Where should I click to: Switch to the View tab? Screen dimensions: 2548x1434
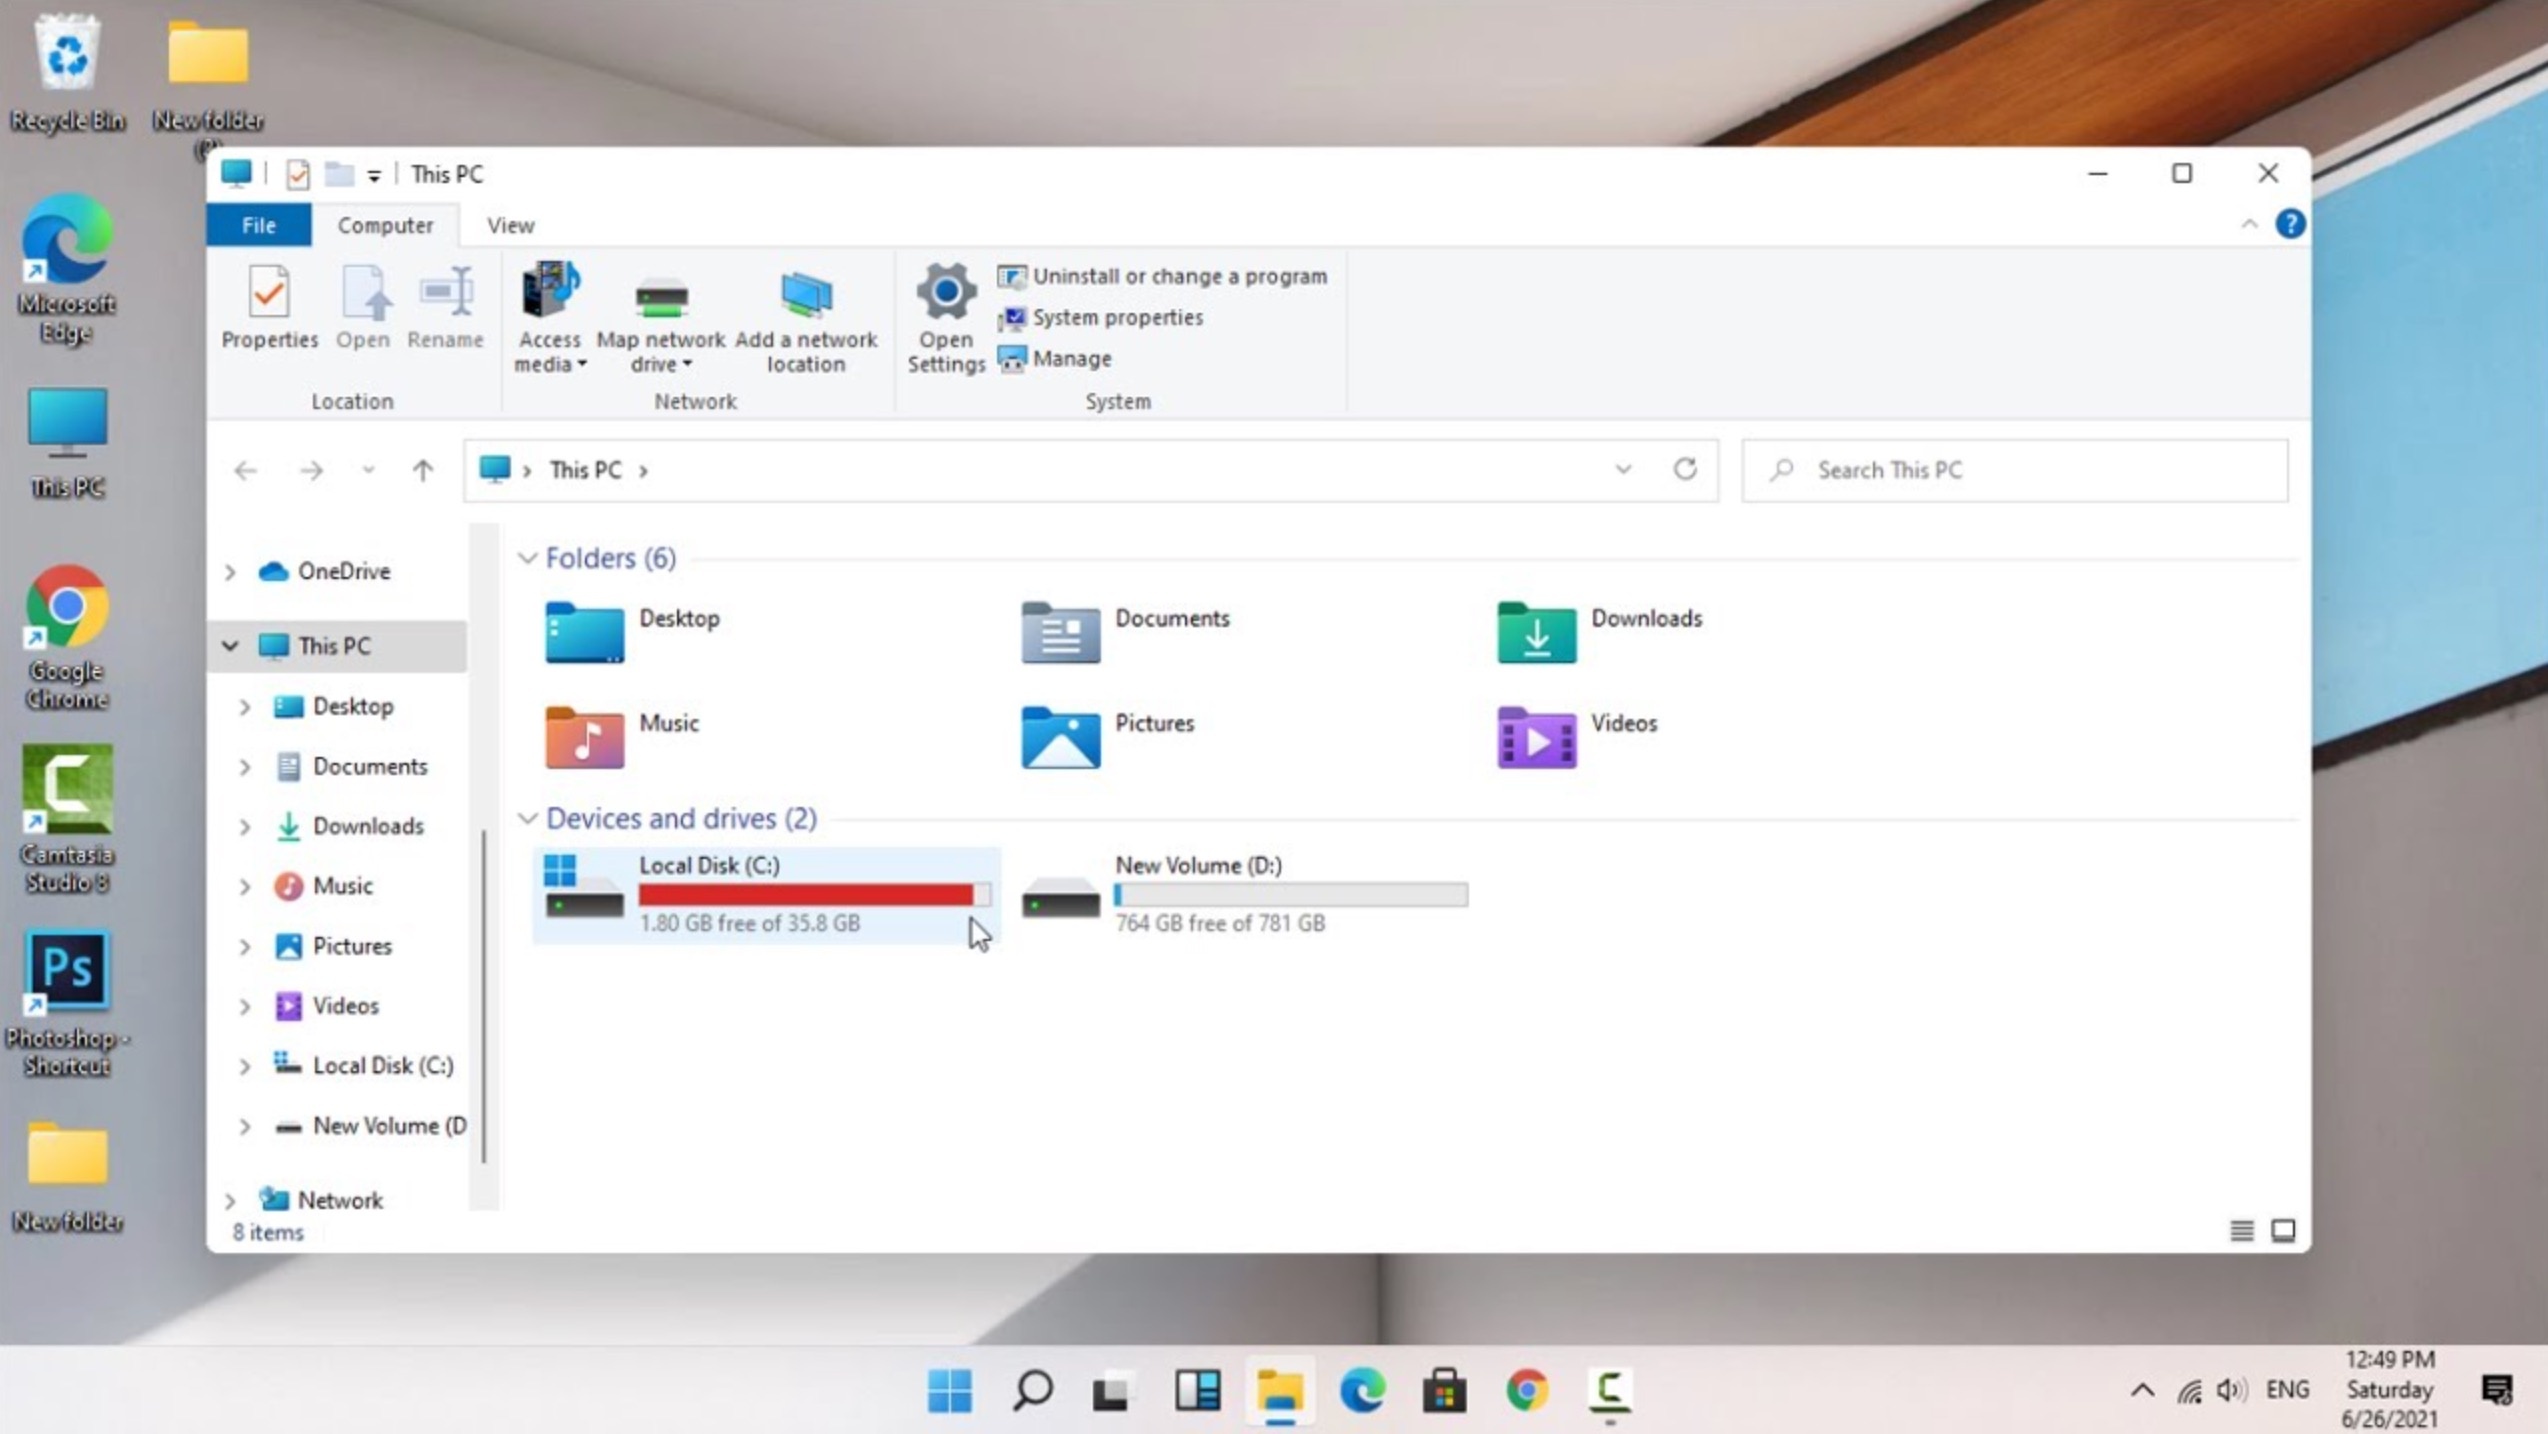point(509,224)
